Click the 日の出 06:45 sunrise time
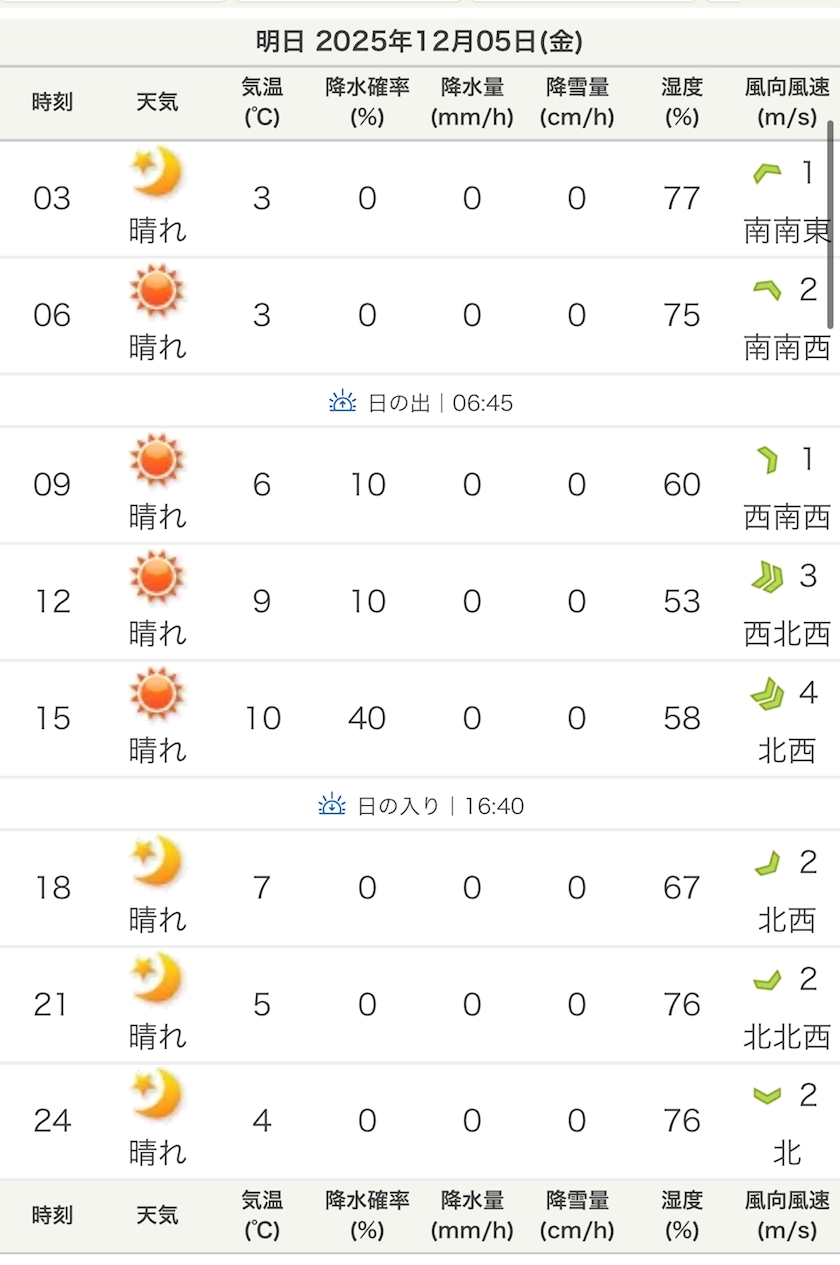 pyautogui.click(x=440, y=403)
